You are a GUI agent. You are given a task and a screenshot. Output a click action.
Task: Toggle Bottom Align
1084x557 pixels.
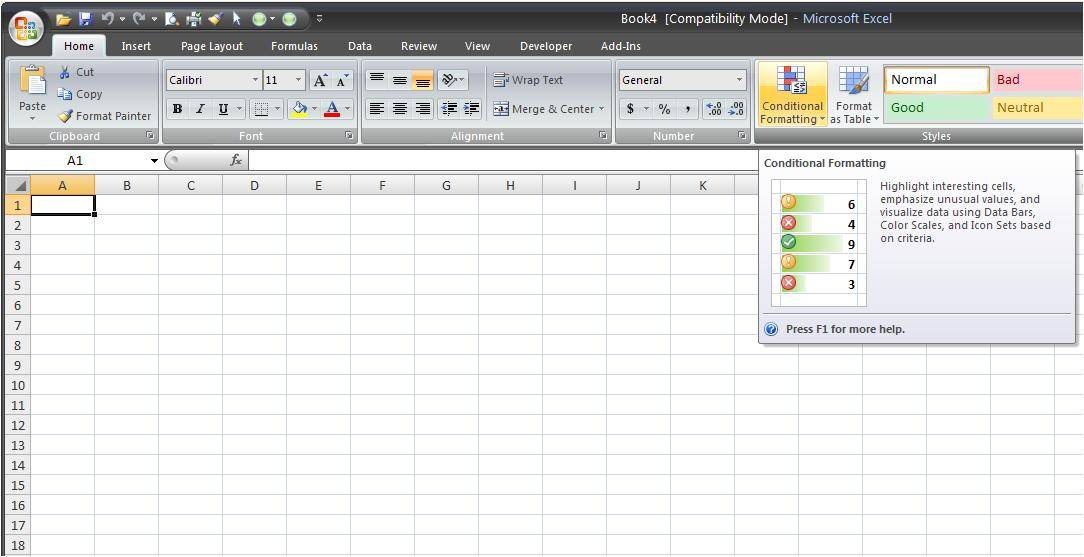click(x=422, y=80)
